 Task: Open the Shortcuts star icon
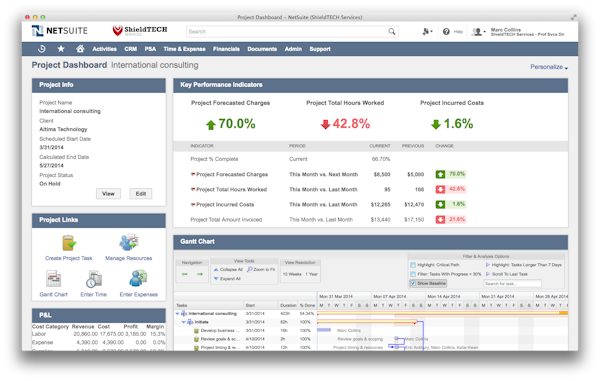(61, 49)
